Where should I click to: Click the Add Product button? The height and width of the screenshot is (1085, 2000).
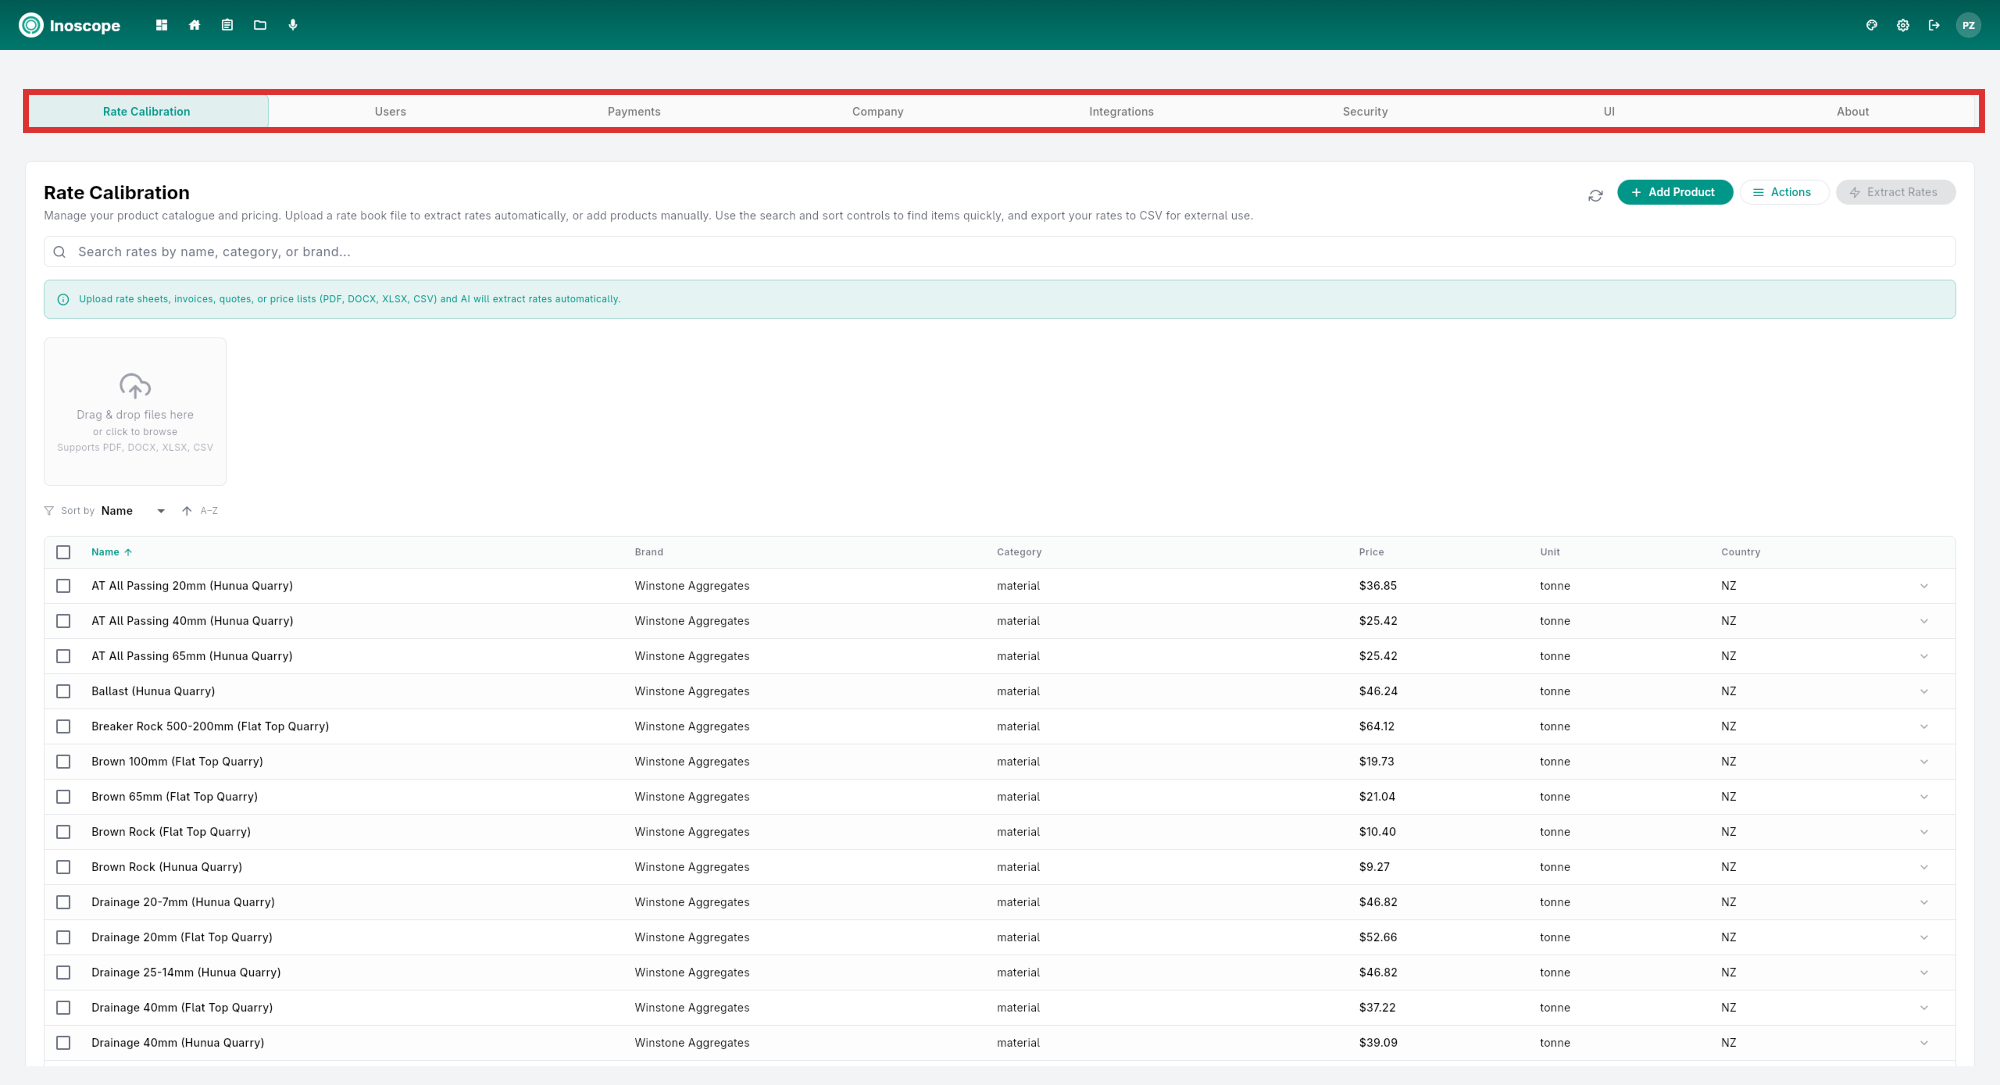[1675, 192]
